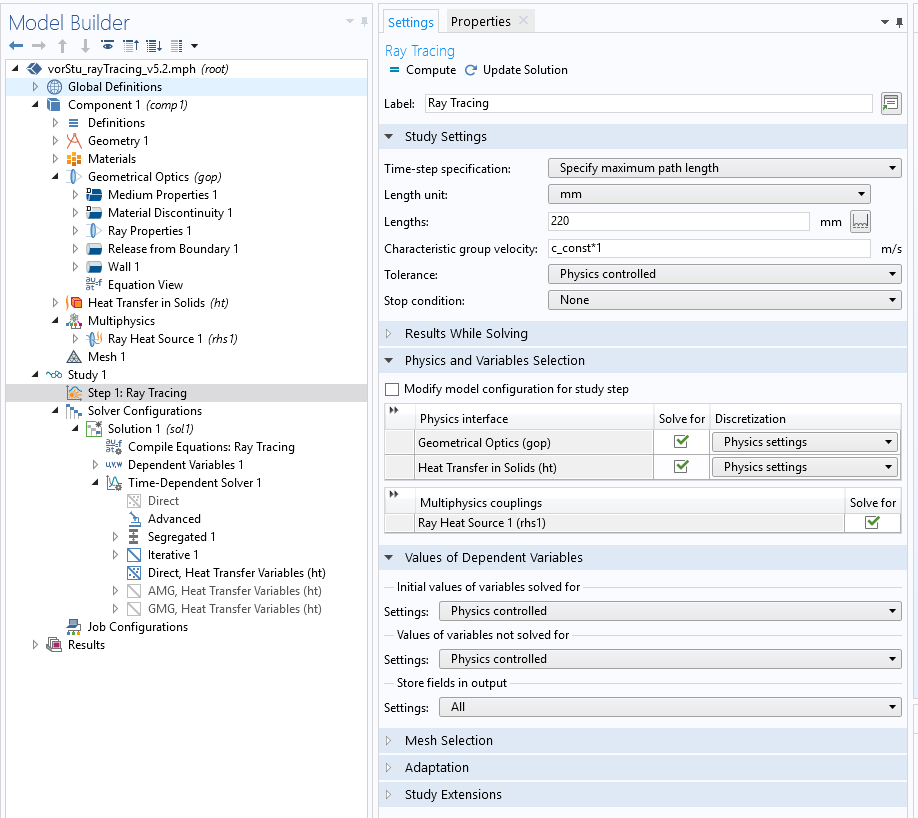Enable Modify model configuration for study step

click(392, 389)
